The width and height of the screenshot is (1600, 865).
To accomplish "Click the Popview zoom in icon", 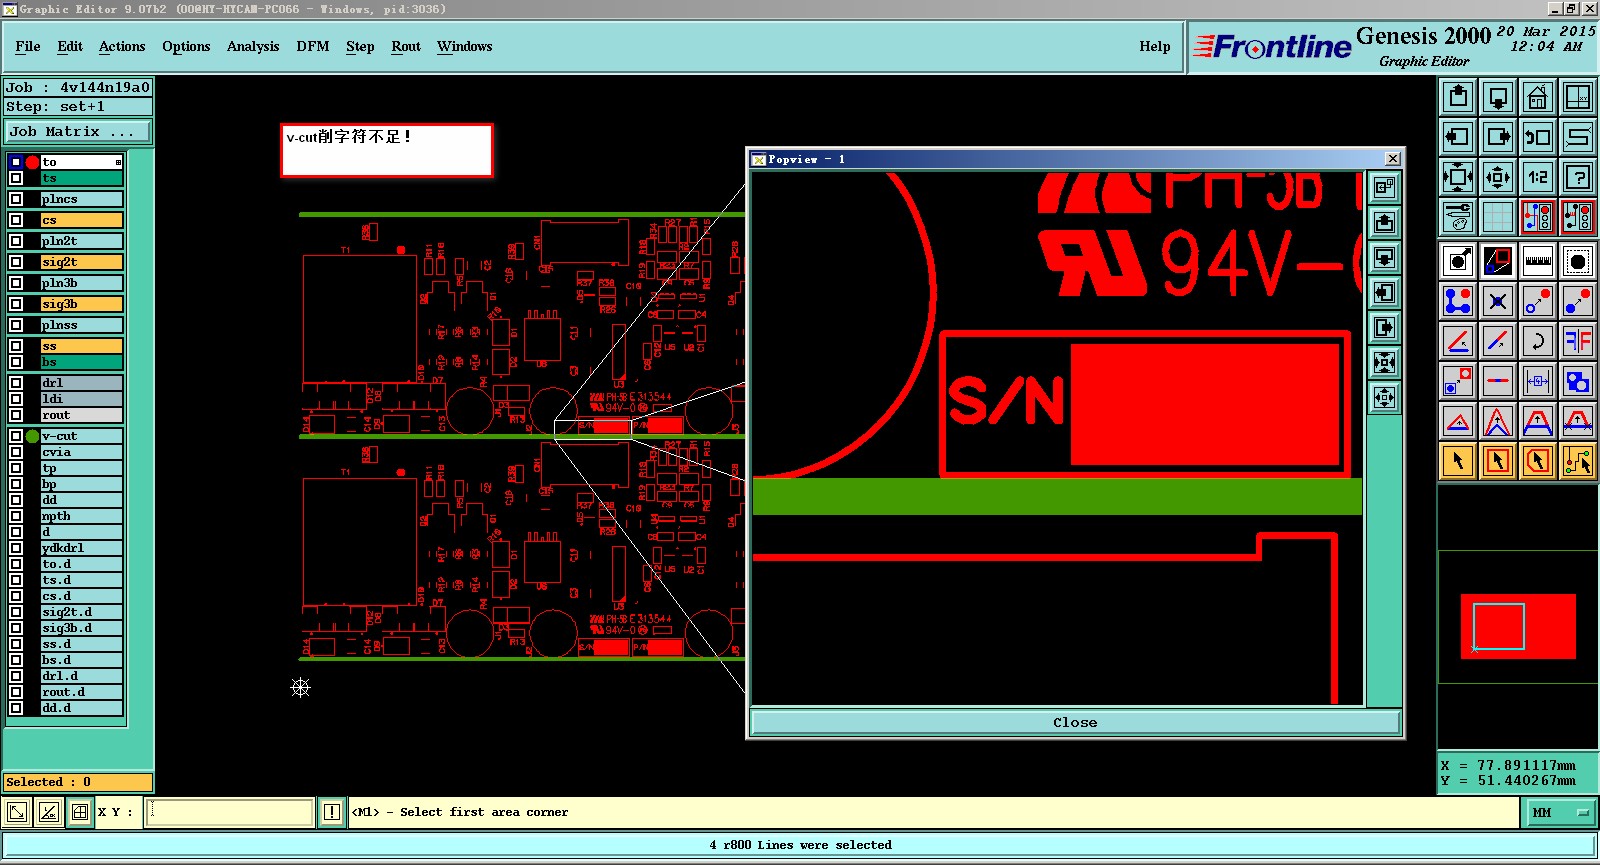I will [x=1384, y=362].
